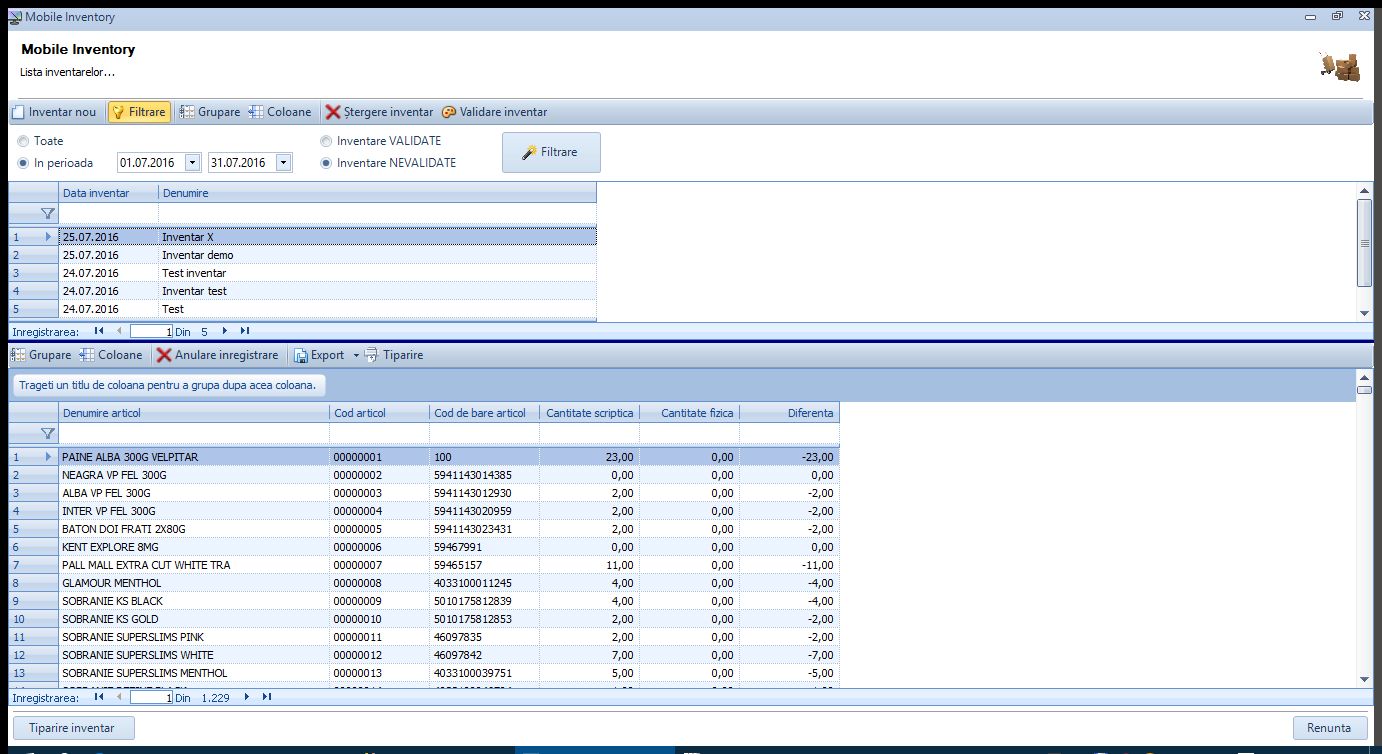Select PAINE ALBA 300G VELPITAR row

[424, 457]
